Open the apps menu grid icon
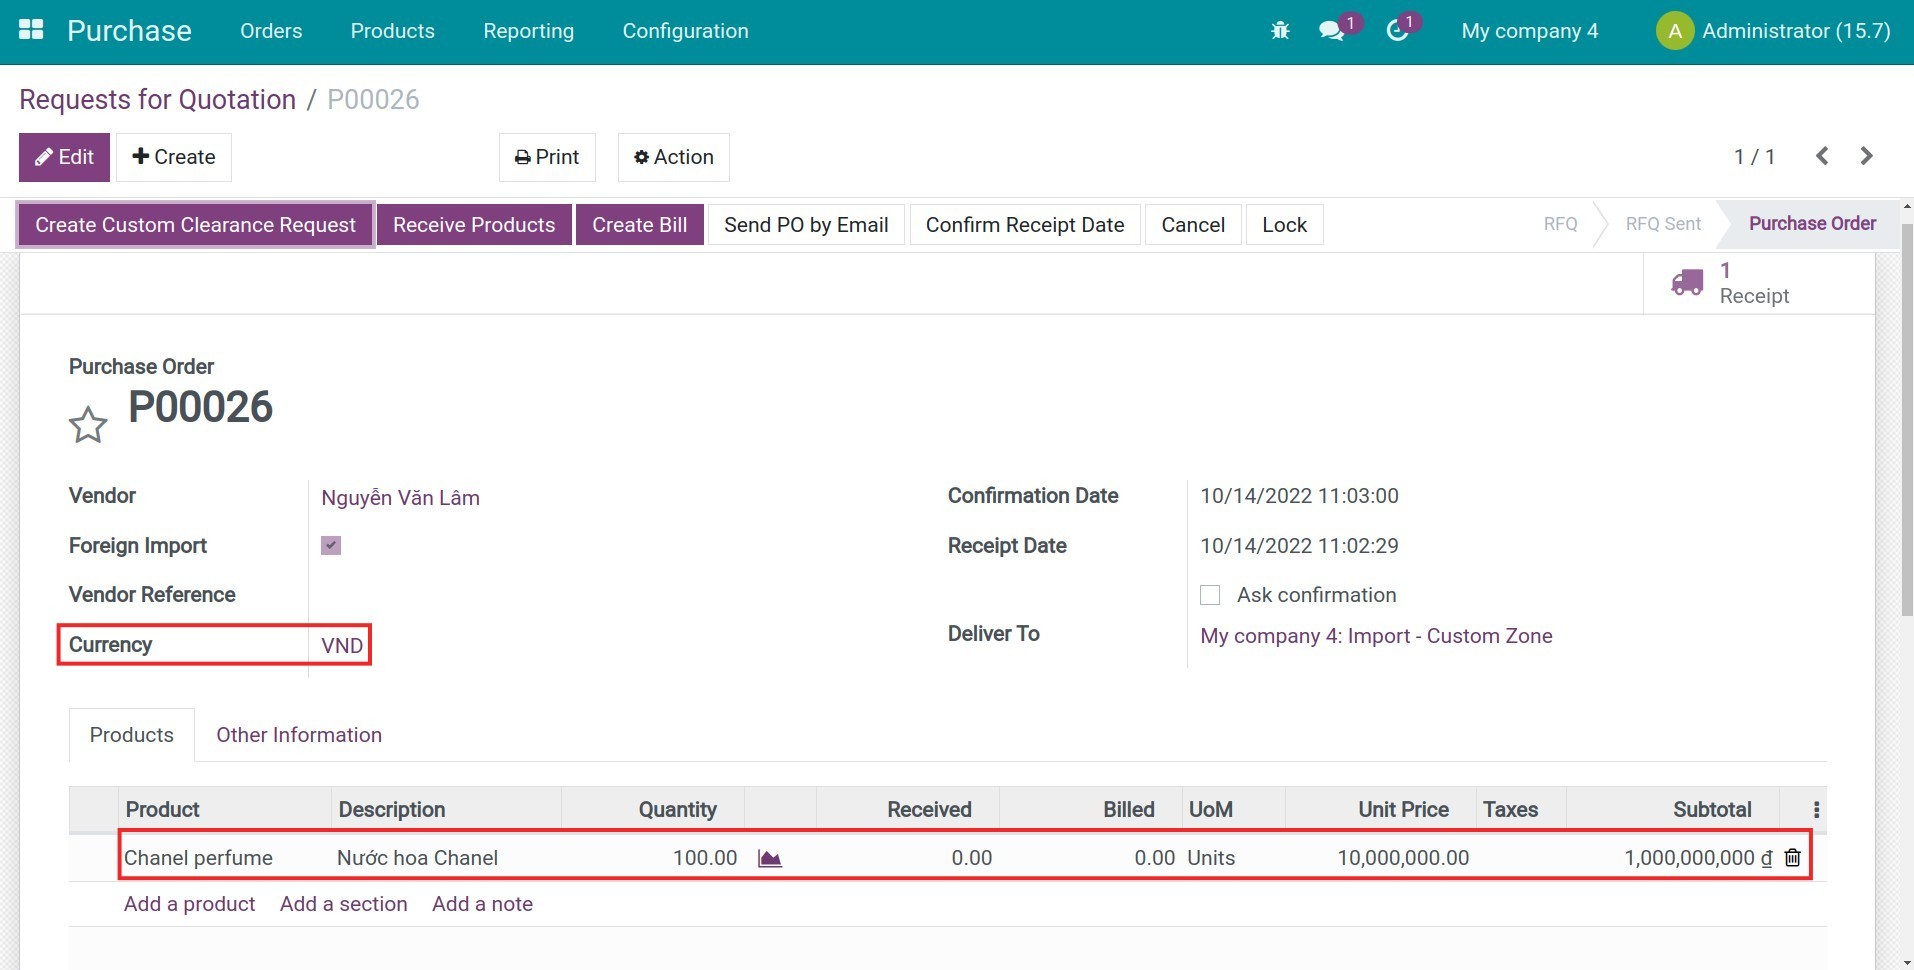The height and width of the screenshot is (970, 1914). point(31,30)
